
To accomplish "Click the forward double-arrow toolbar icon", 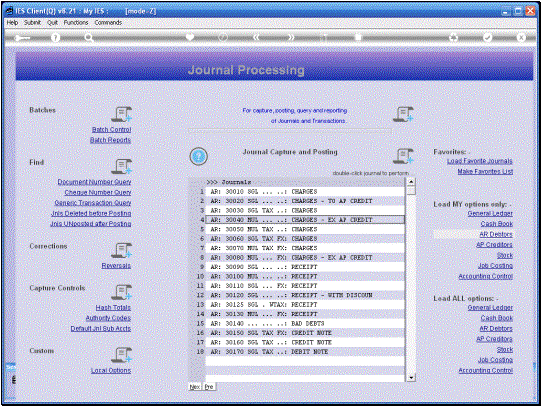I will coord(291,37).
